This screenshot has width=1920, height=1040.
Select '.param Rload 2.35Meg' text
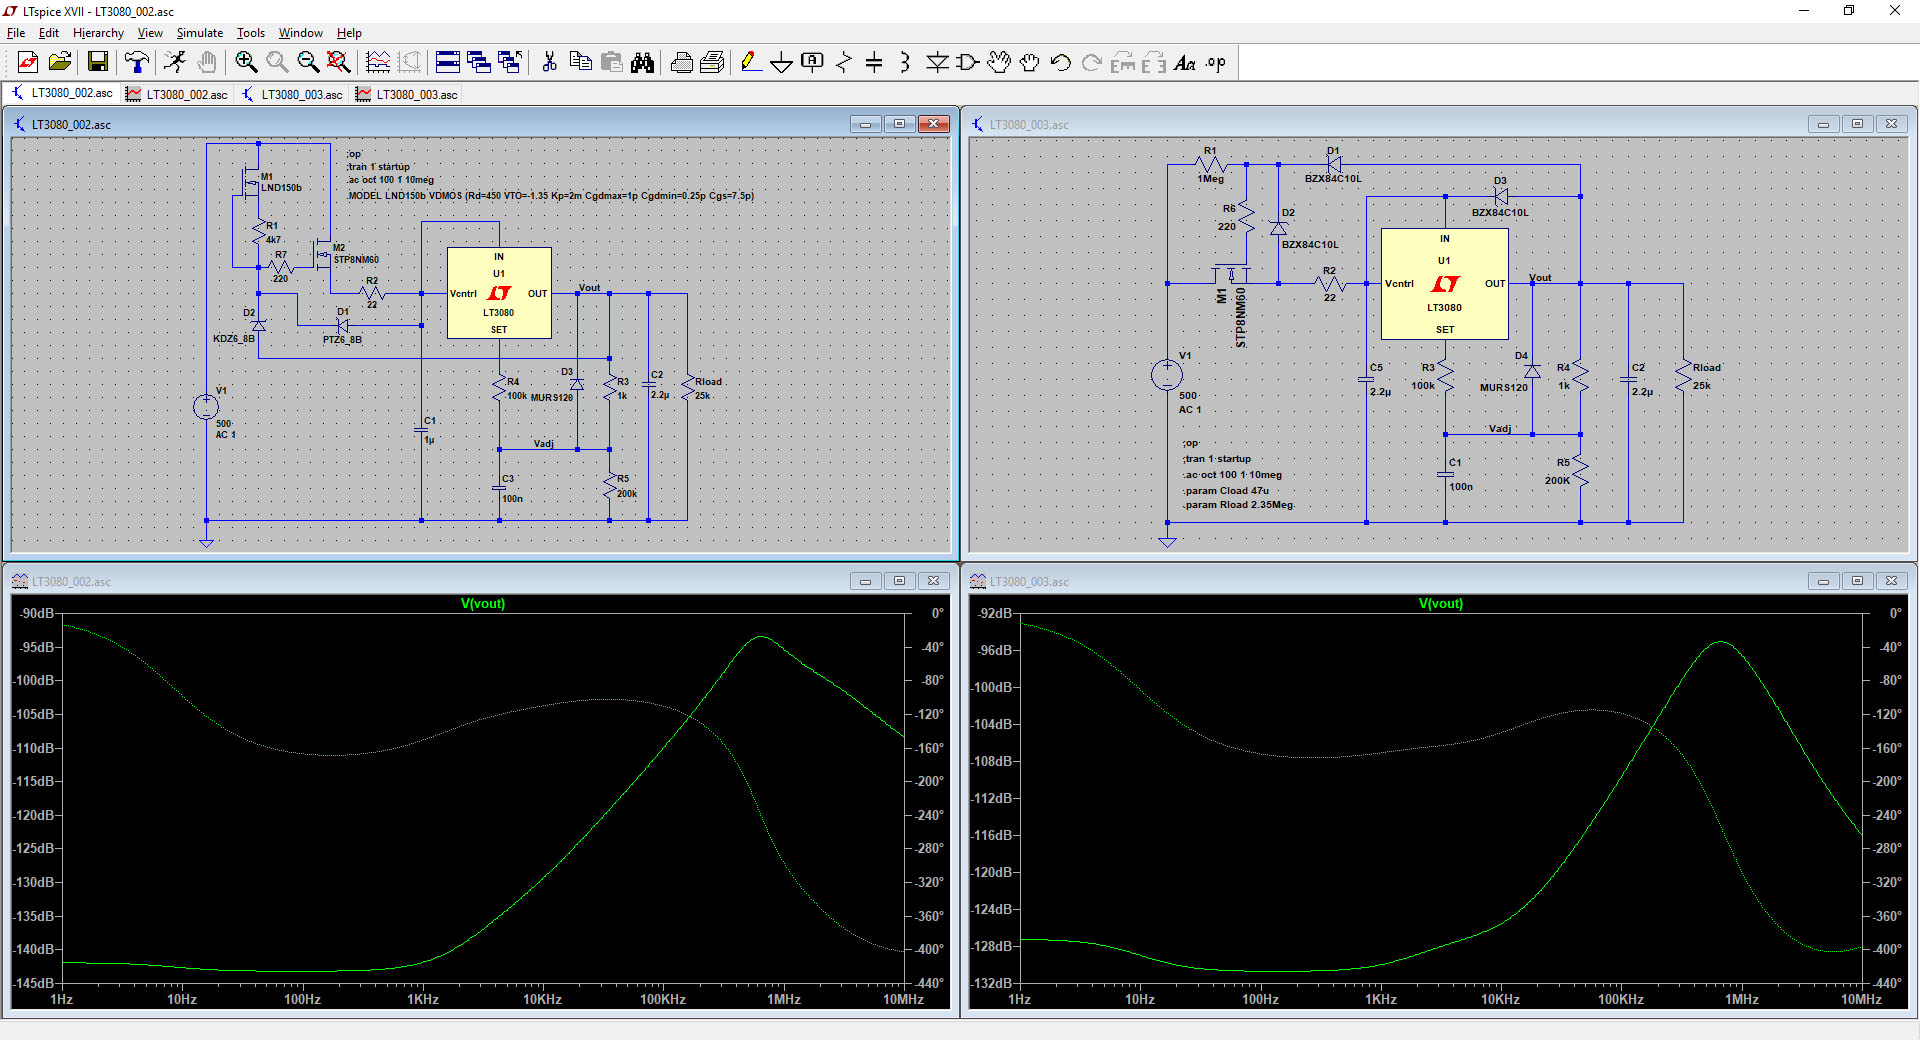tap(1238, 505)
